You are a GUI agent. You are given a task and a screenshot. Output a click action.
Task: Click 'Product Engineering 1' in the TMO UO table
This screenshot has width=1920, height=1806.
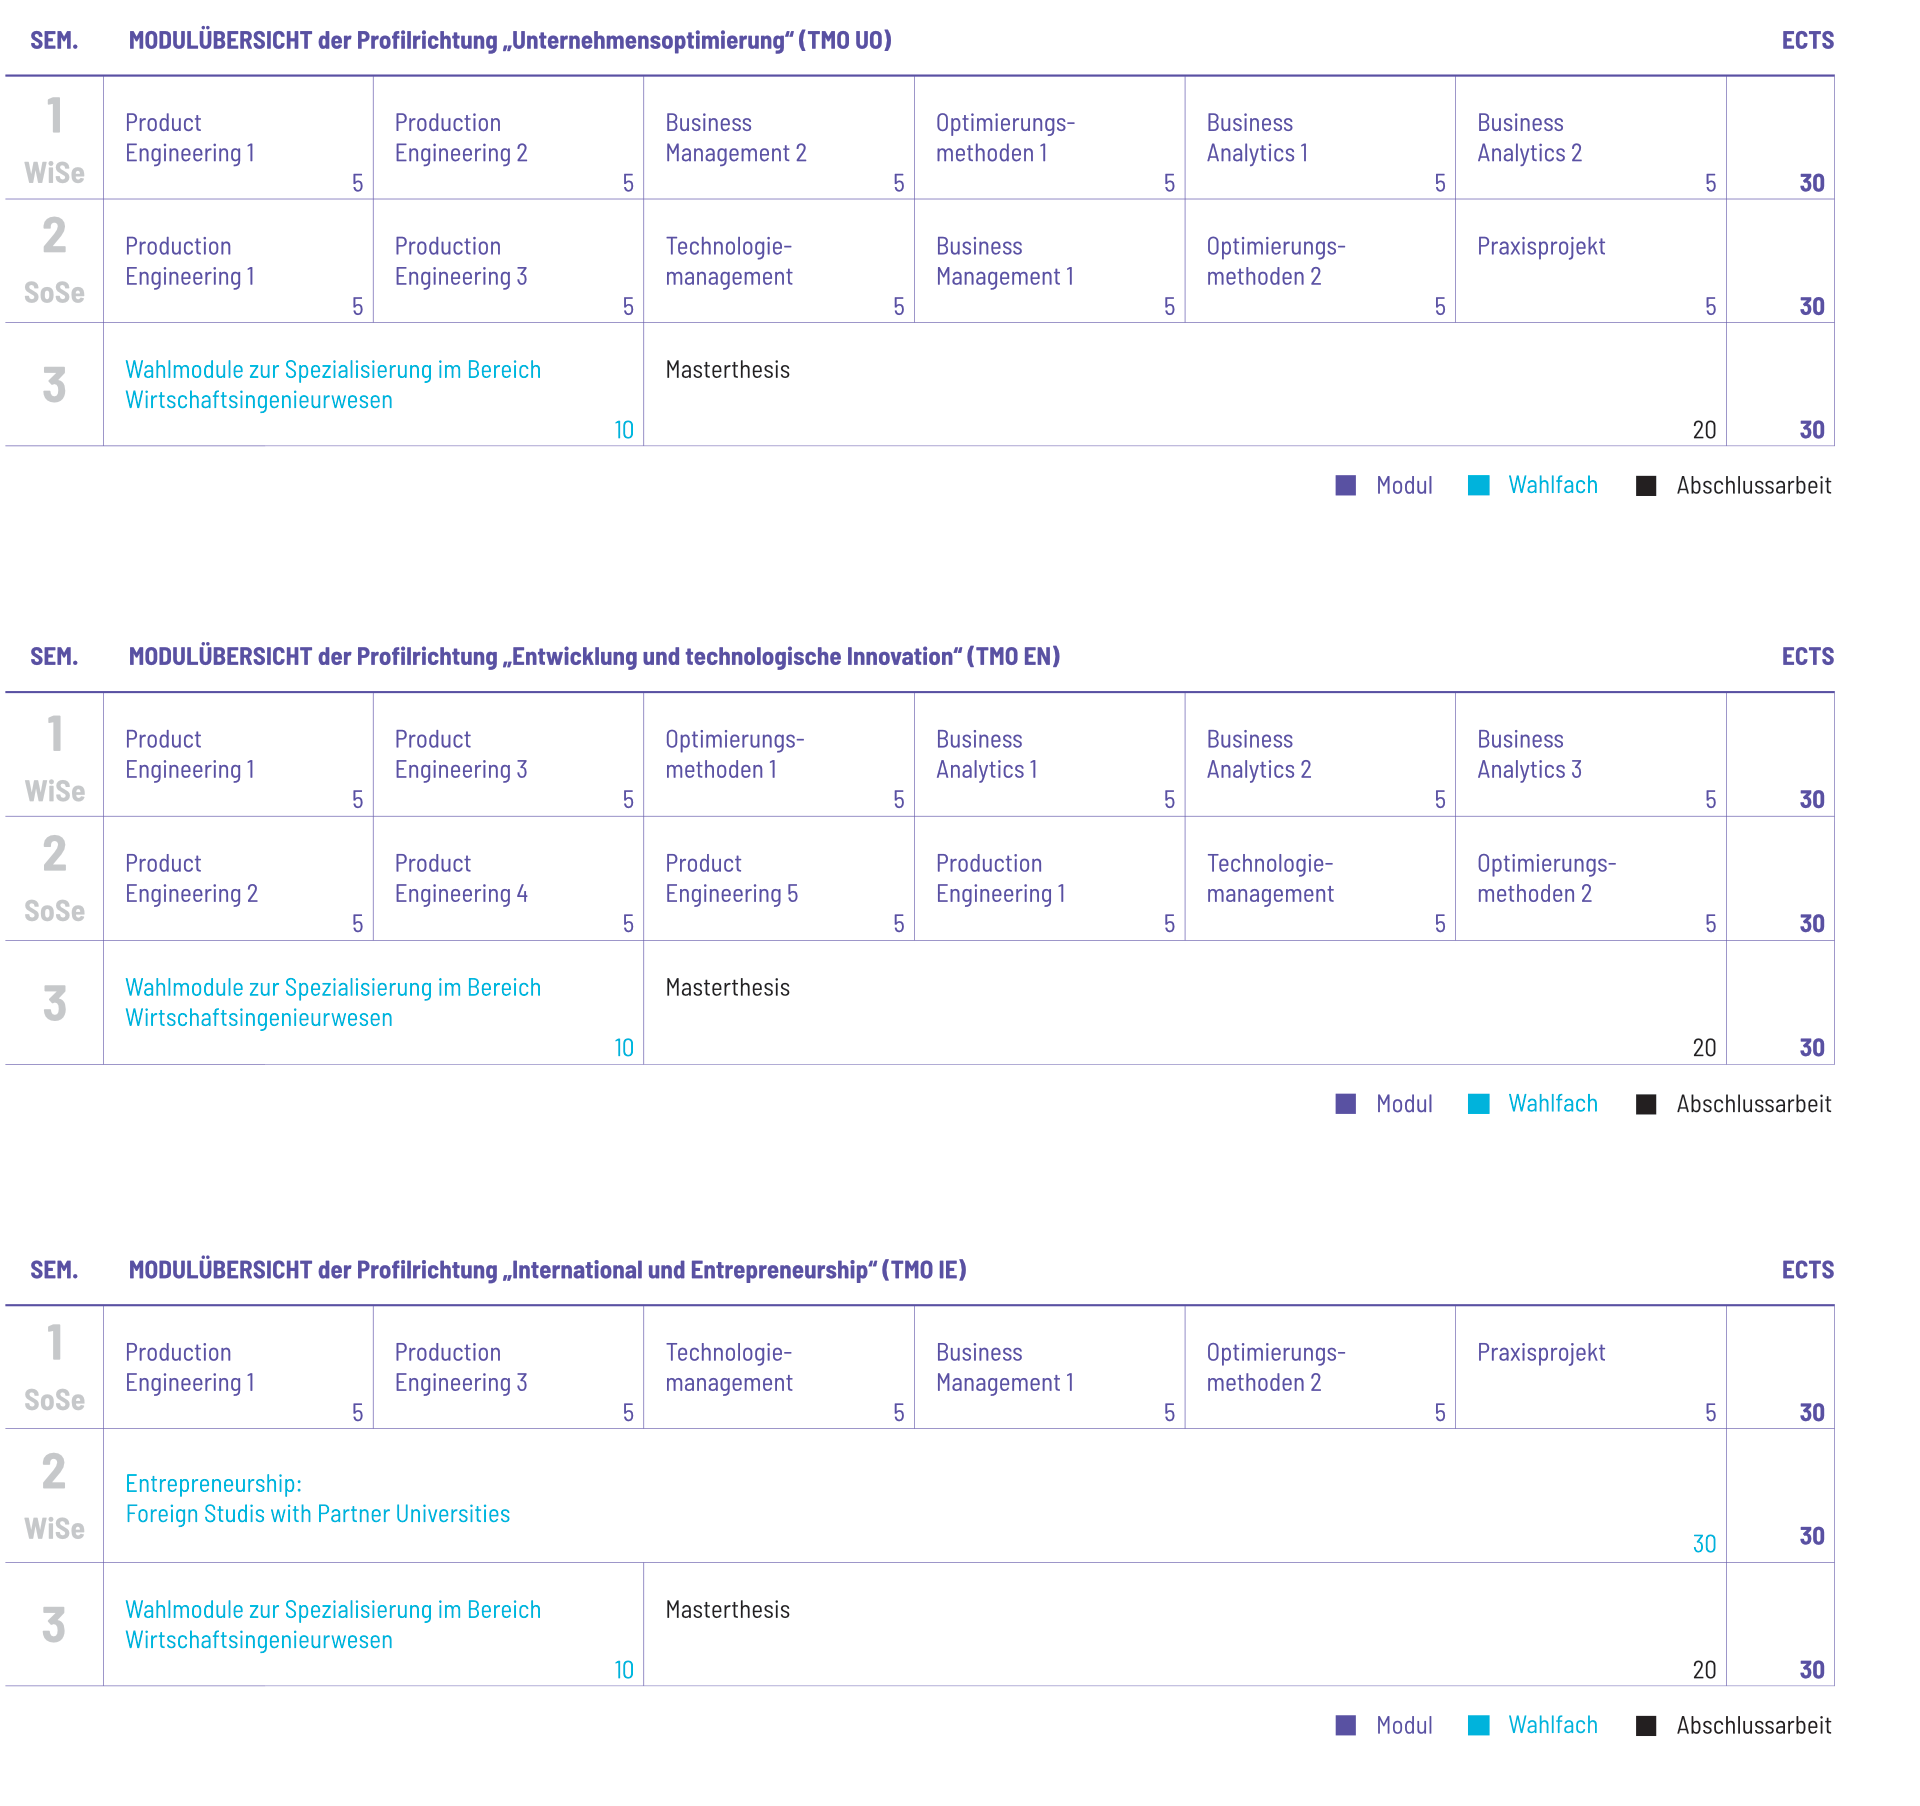(190, 138)
